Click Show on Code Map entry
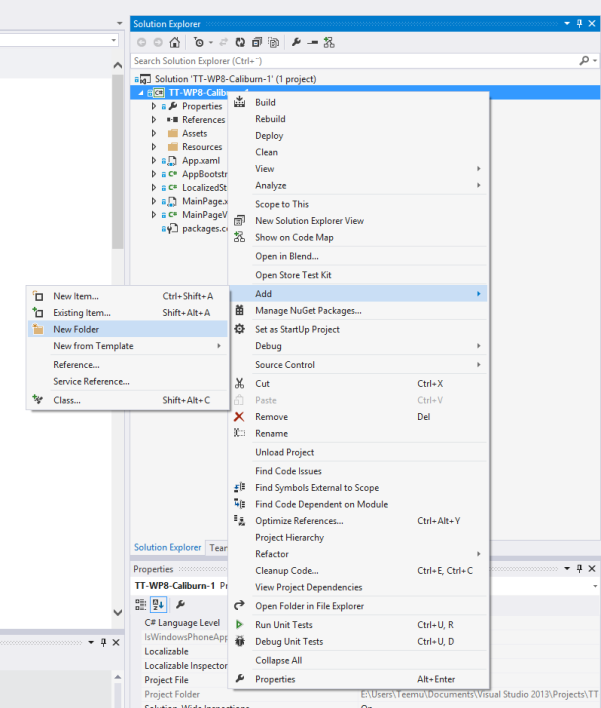 pyautogui.click(x=360, y=238)
